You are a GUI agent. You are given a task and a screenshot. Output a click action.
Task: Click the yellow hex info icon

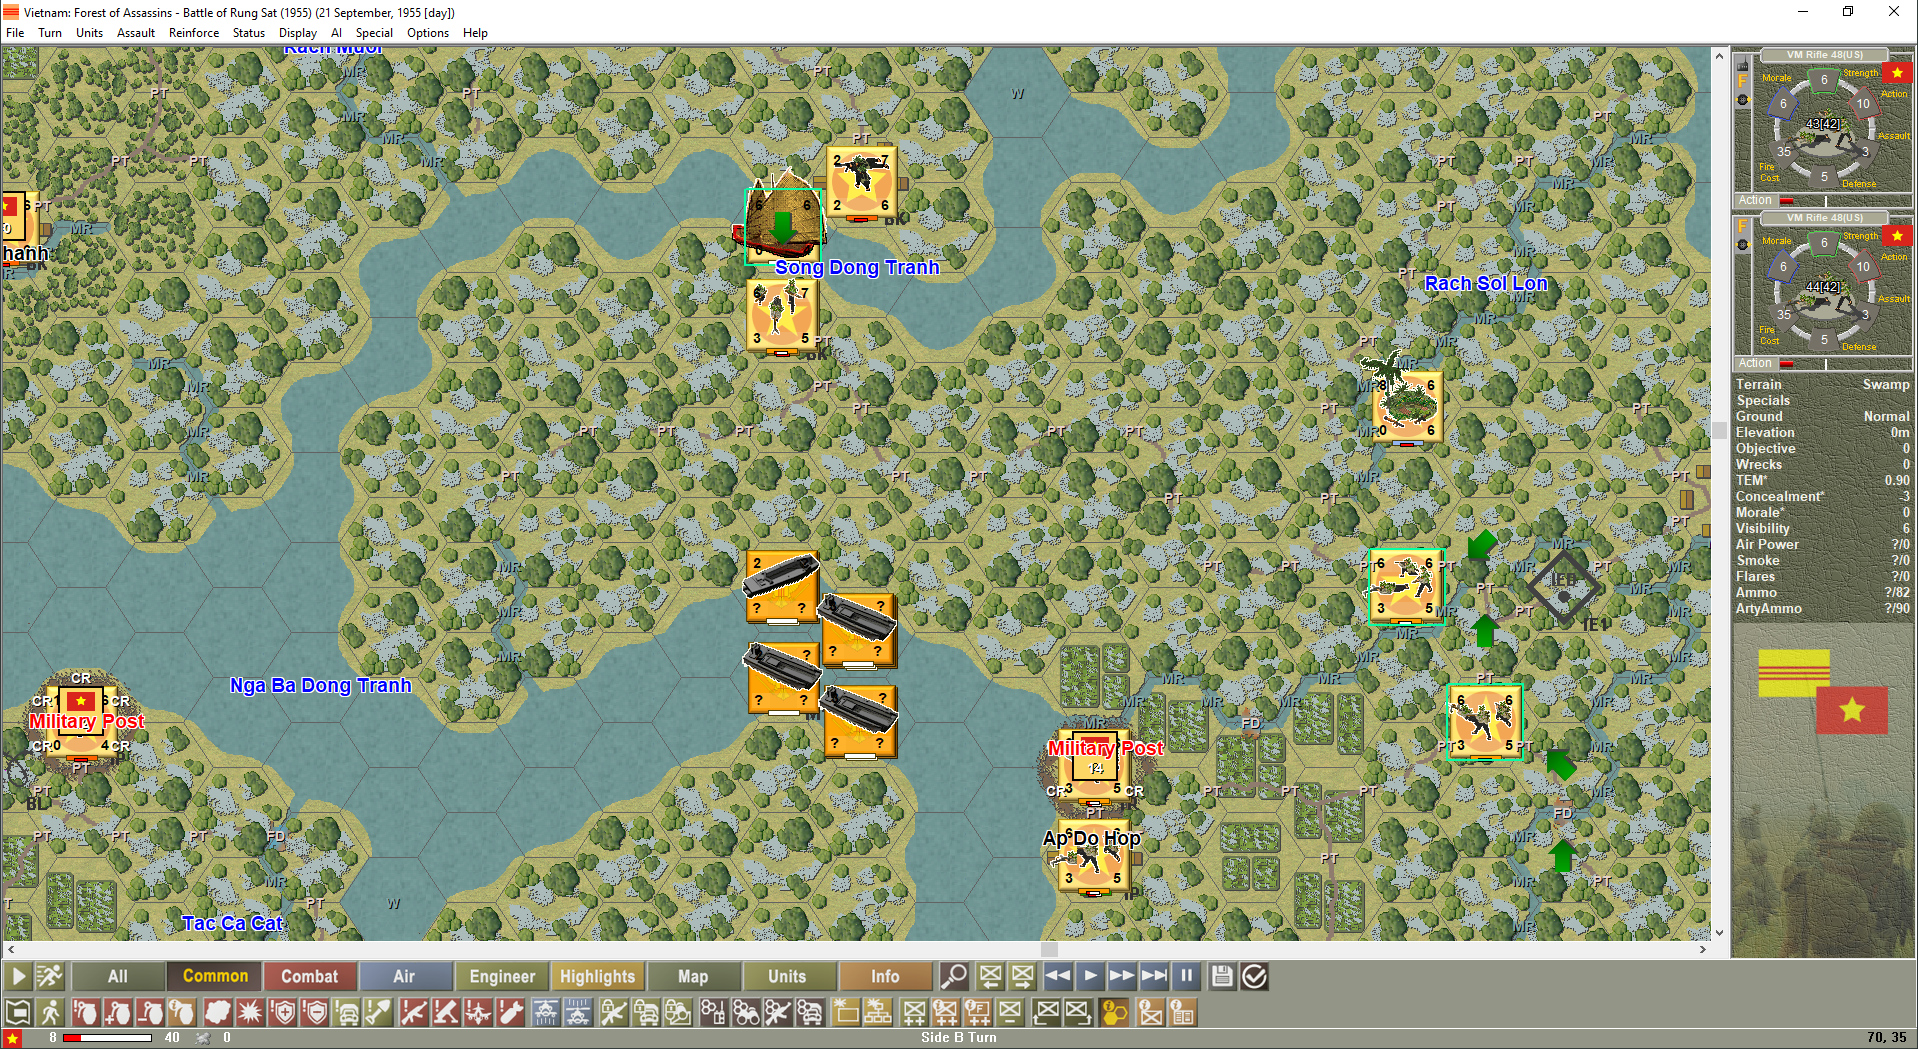1112,1013
